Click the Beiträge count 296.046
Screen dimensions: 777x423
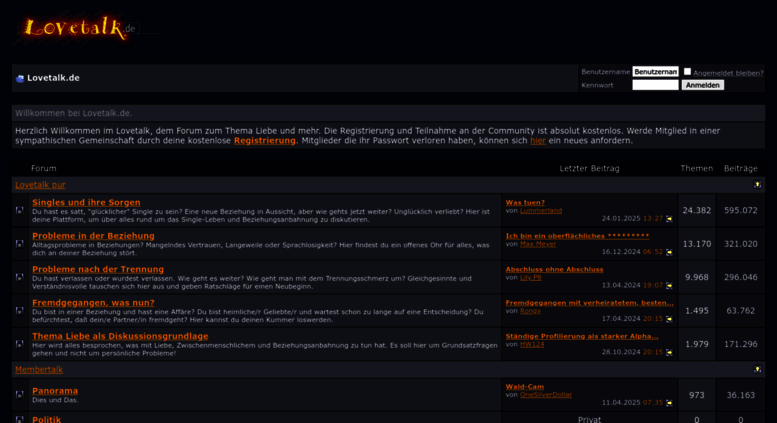click(740, 277)
